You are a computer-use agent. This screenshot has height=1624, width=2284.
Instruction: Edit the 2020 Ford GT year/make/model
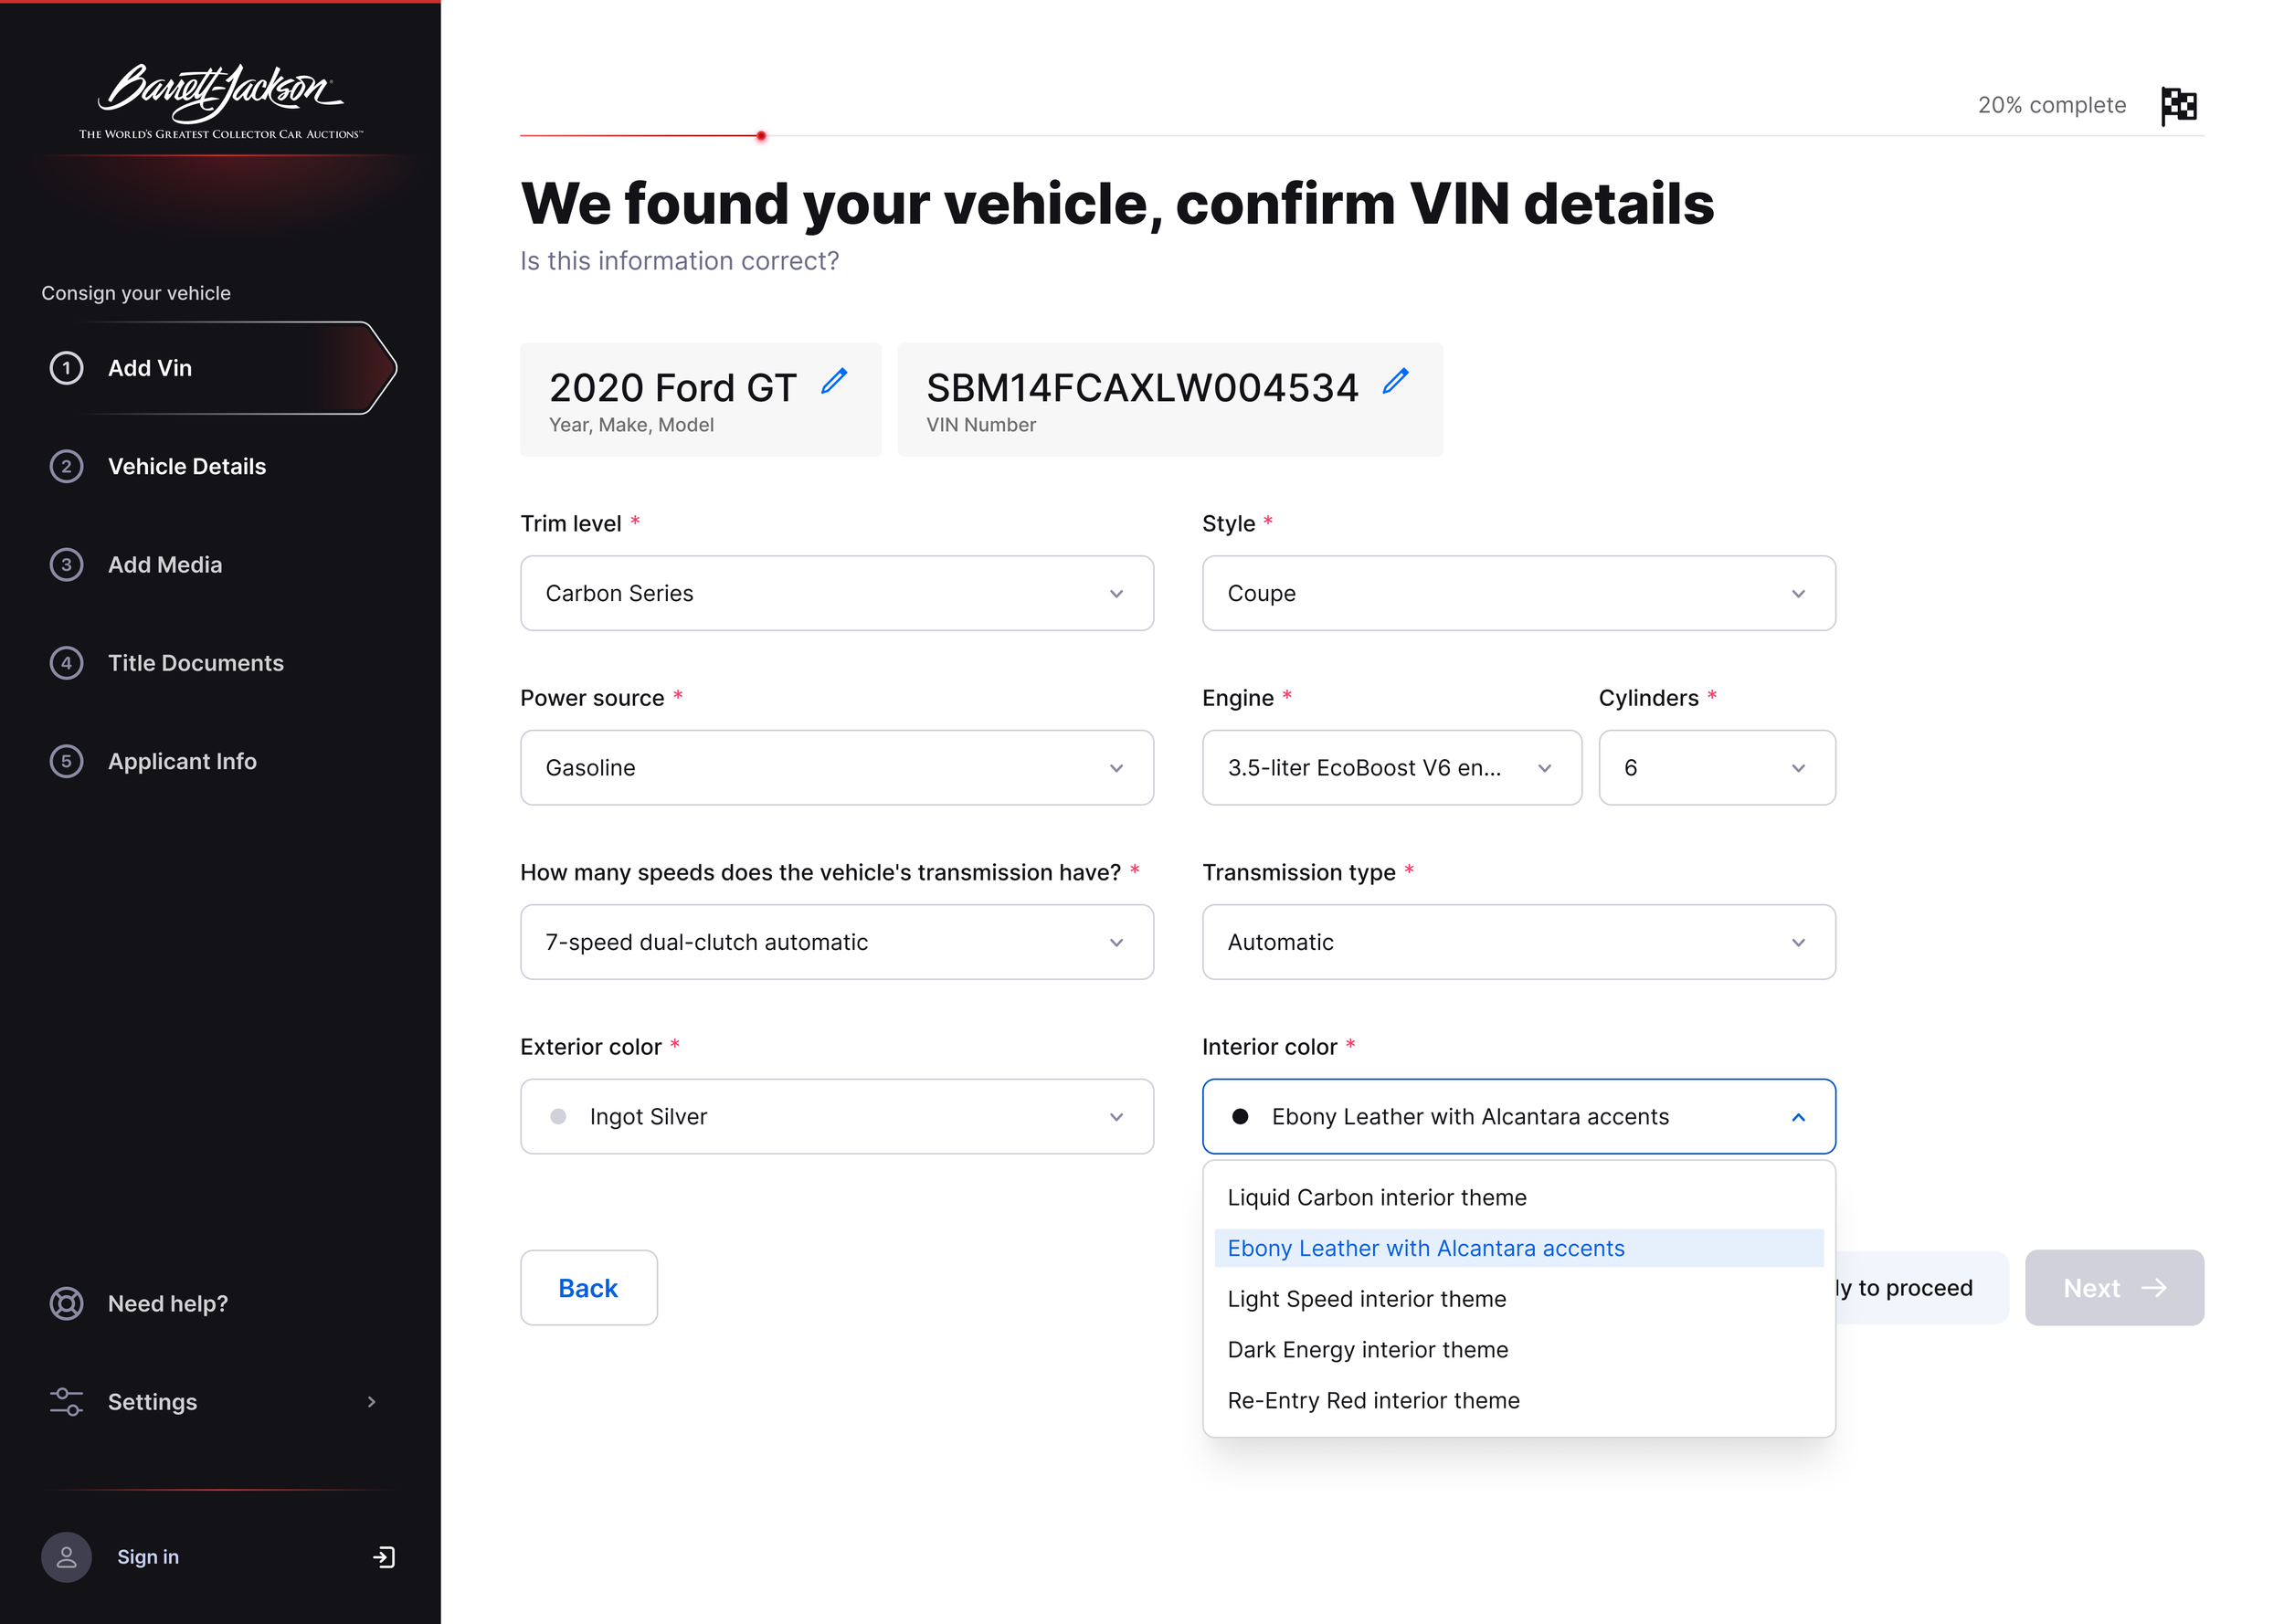(834, 381)
